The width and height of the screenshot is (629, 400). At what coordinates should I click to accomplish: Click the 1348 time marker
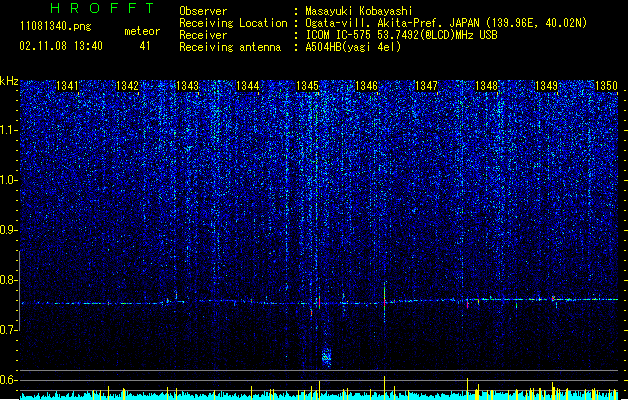point(486,86)
